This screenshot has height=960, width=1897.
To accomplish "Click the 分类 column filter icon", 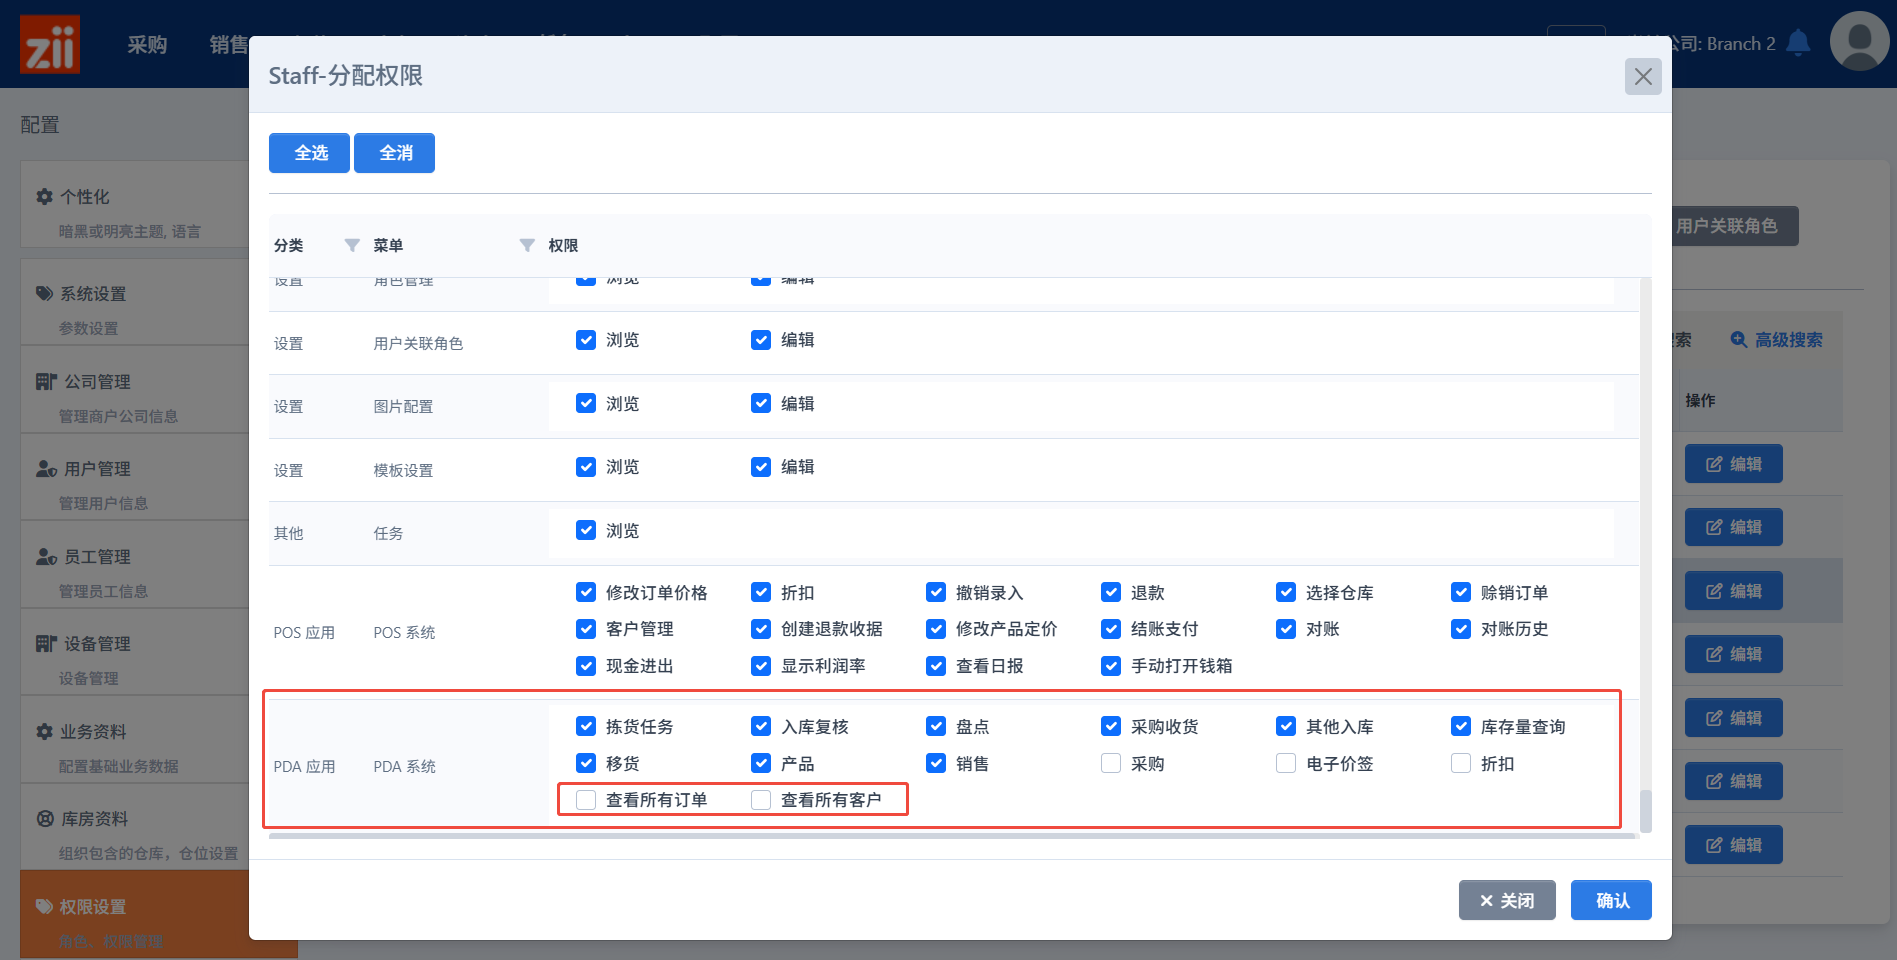I will tap(352, 246).
